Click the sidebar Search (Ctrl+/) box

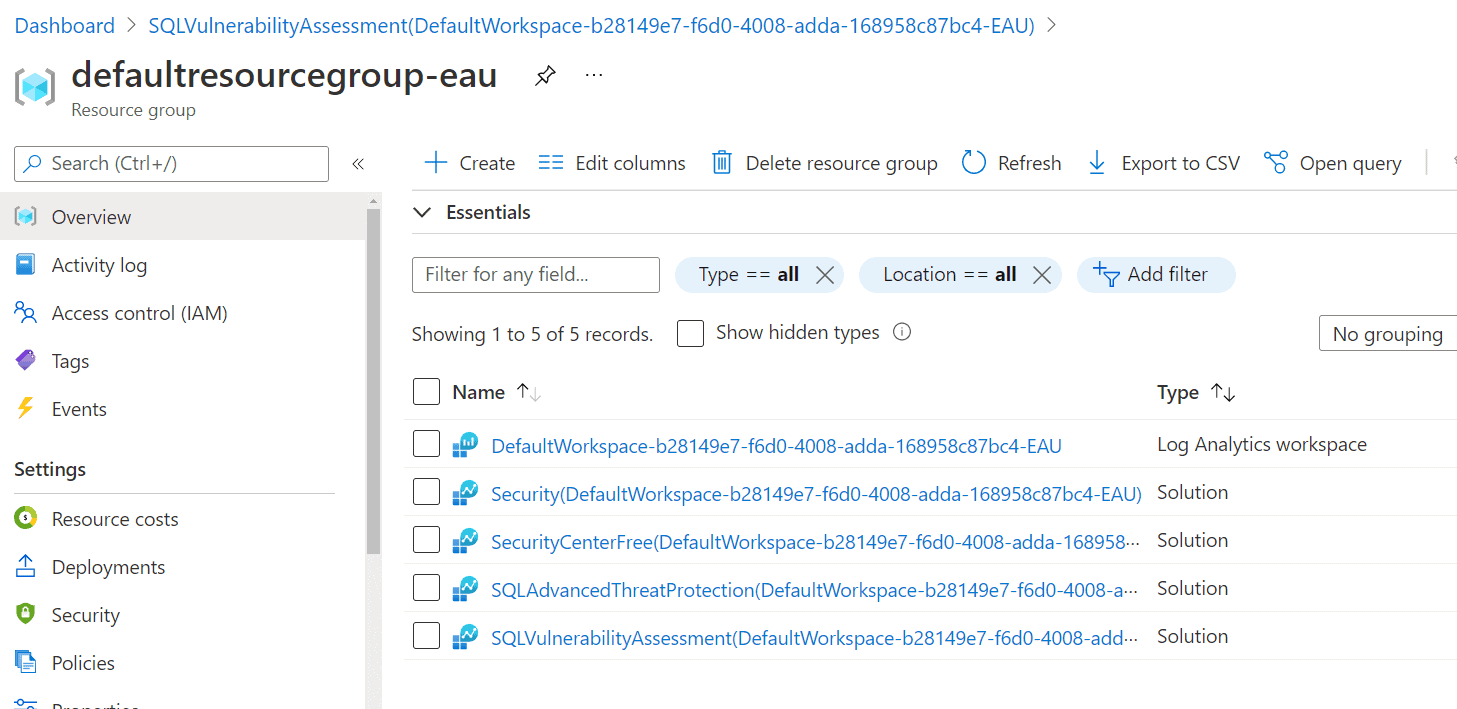click(171, 164)
